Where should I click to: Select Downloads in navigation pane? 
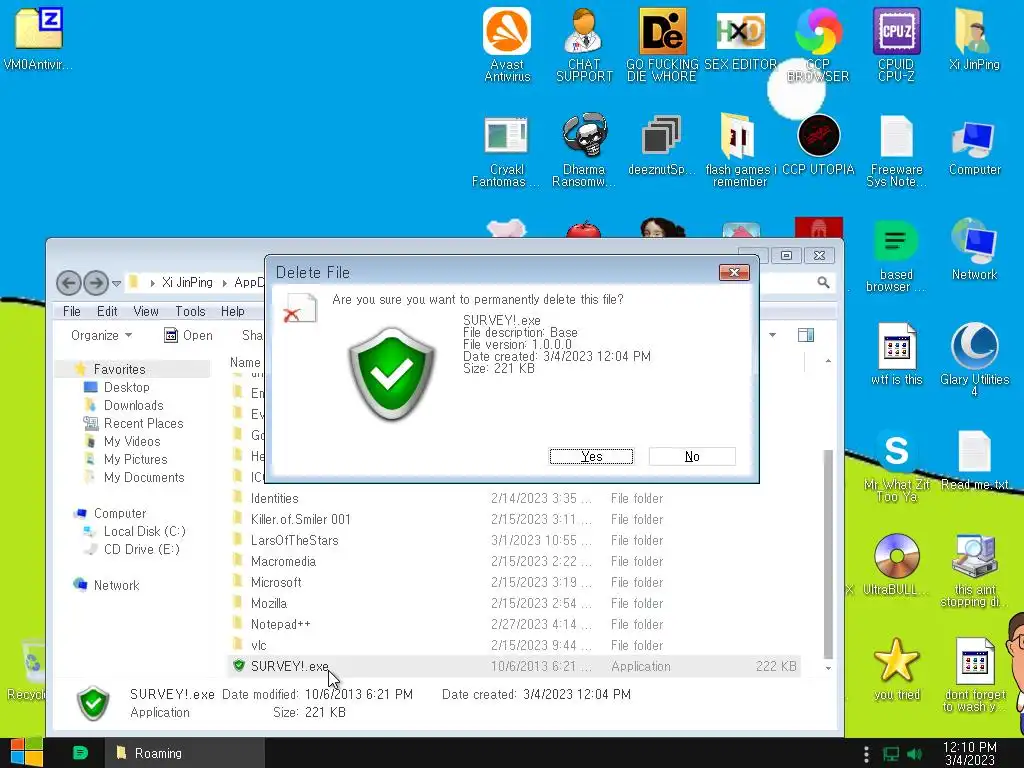click(x=133, y=405)
